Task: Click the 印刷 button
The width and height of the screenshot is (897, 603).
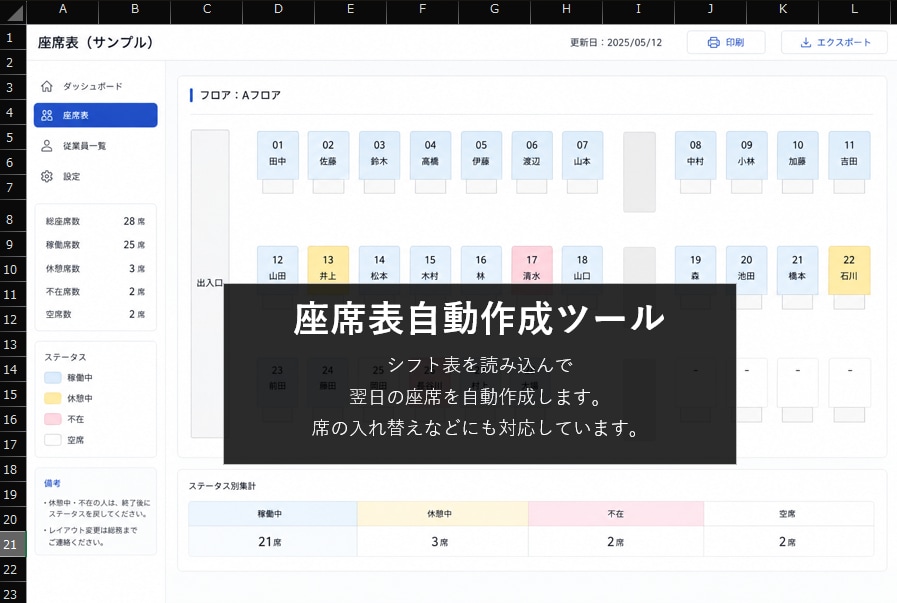Action: click(726, 42)
